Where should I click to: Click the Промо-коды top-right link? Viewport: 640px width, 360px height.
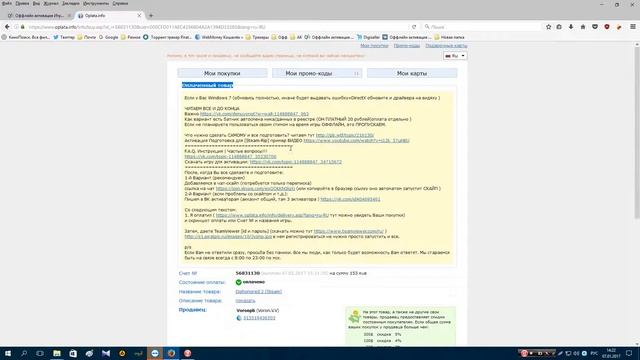pyautogui.click(x=407, y=46)
